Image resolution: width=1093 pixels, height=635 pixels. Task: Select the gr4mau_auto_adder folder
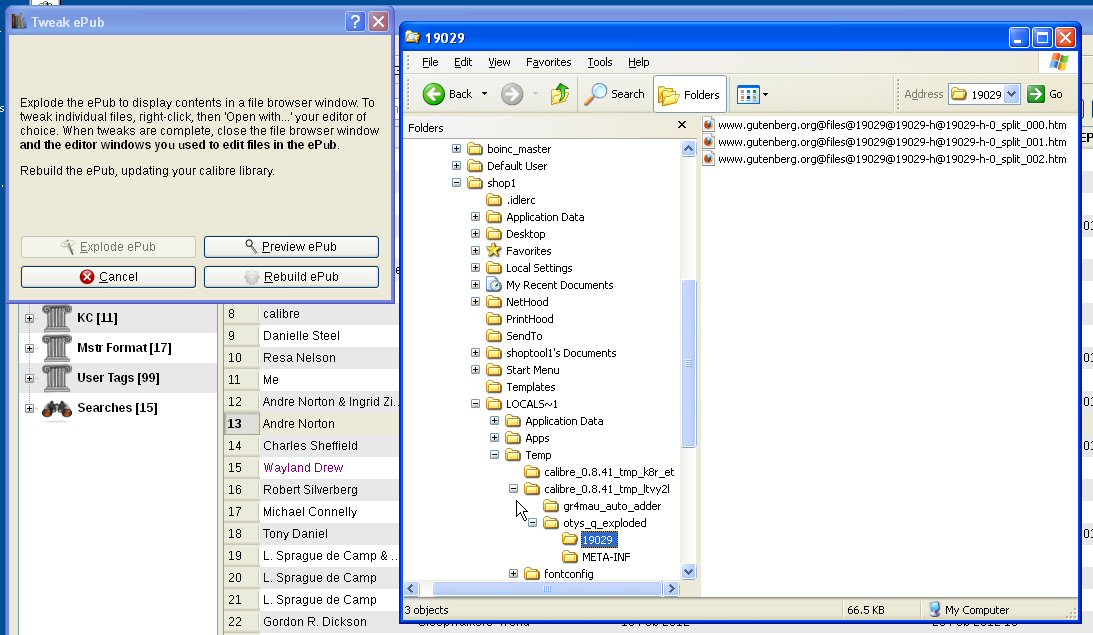[x=602, y=506]
